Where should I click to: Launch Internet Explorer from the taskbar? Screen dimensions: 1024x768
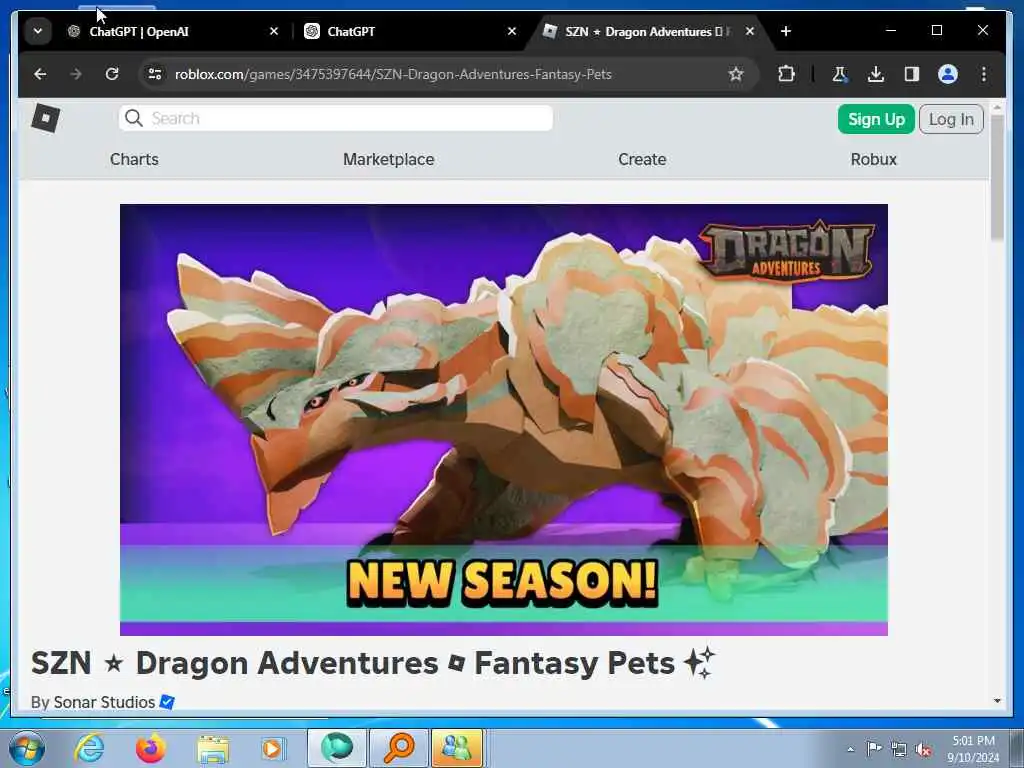89,748
